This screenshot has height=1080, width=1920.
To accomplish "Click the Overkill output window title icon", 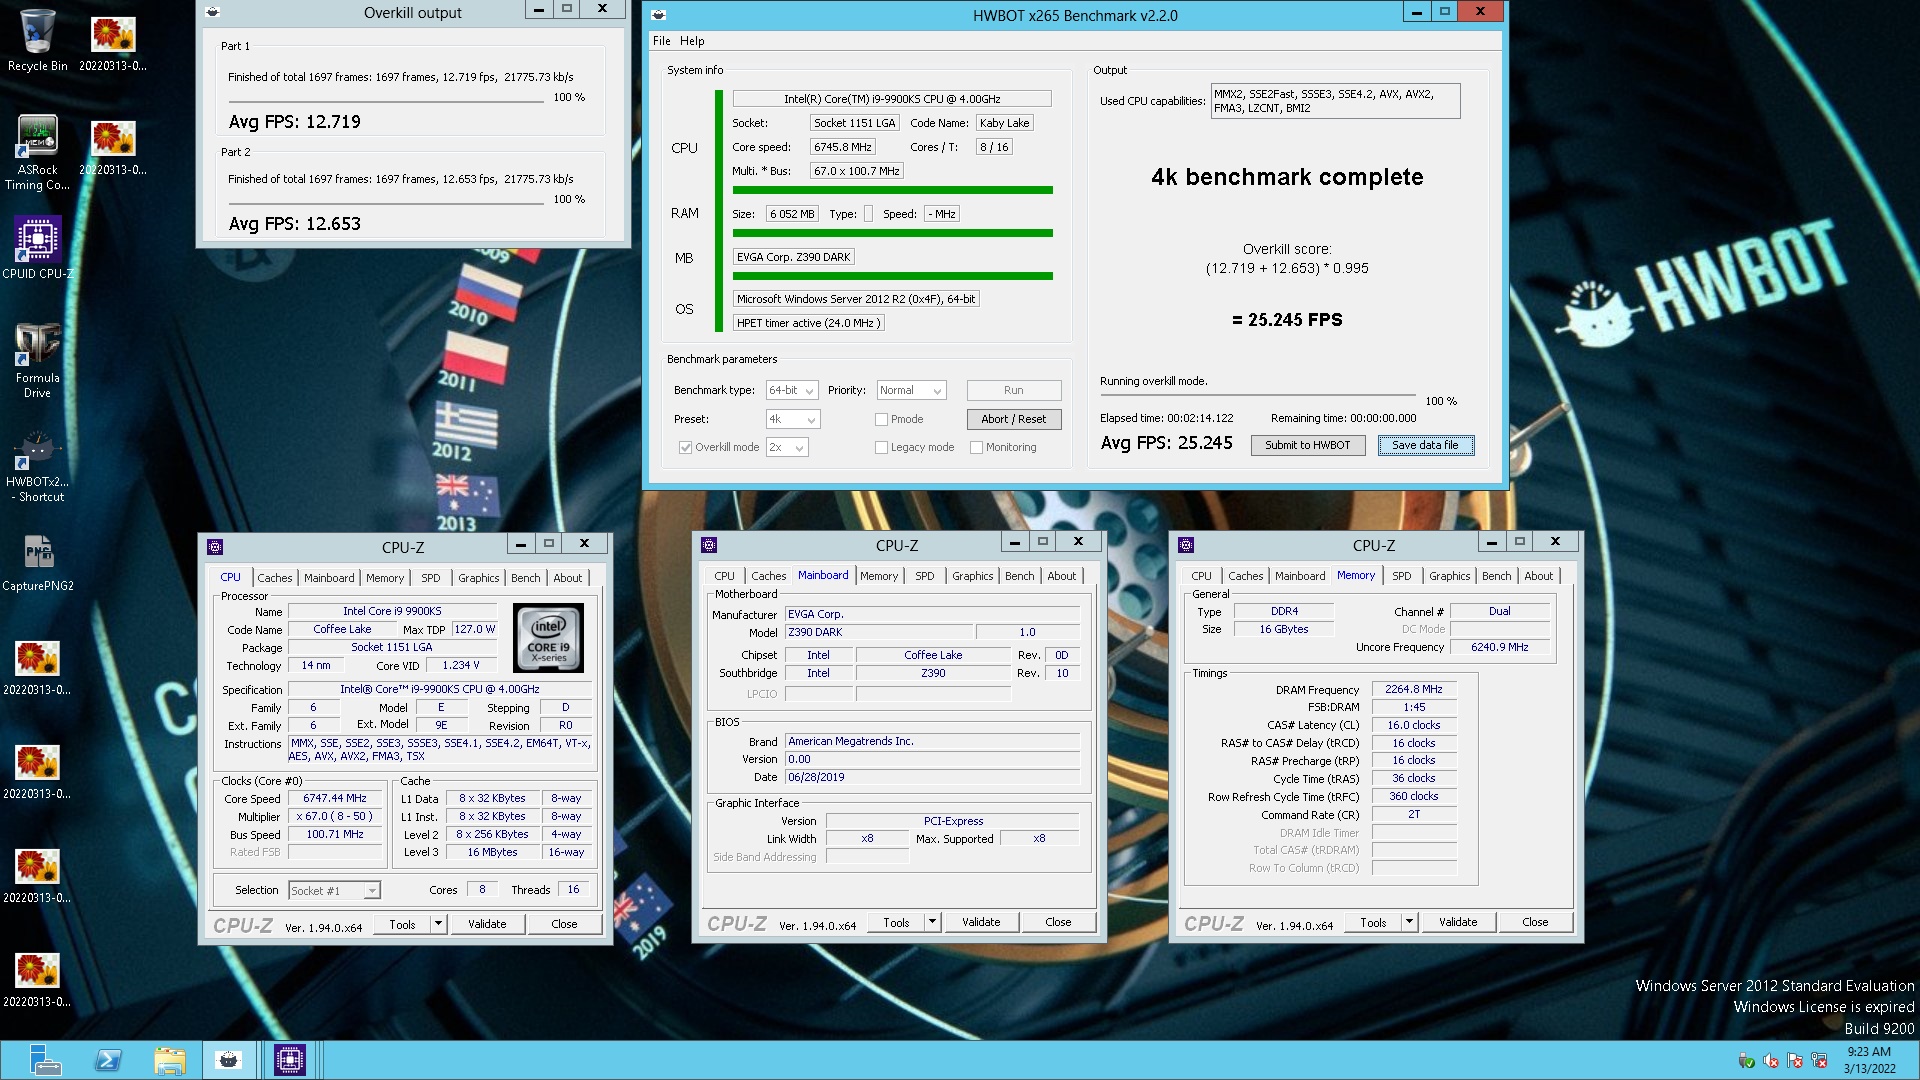I will point(212,13).
